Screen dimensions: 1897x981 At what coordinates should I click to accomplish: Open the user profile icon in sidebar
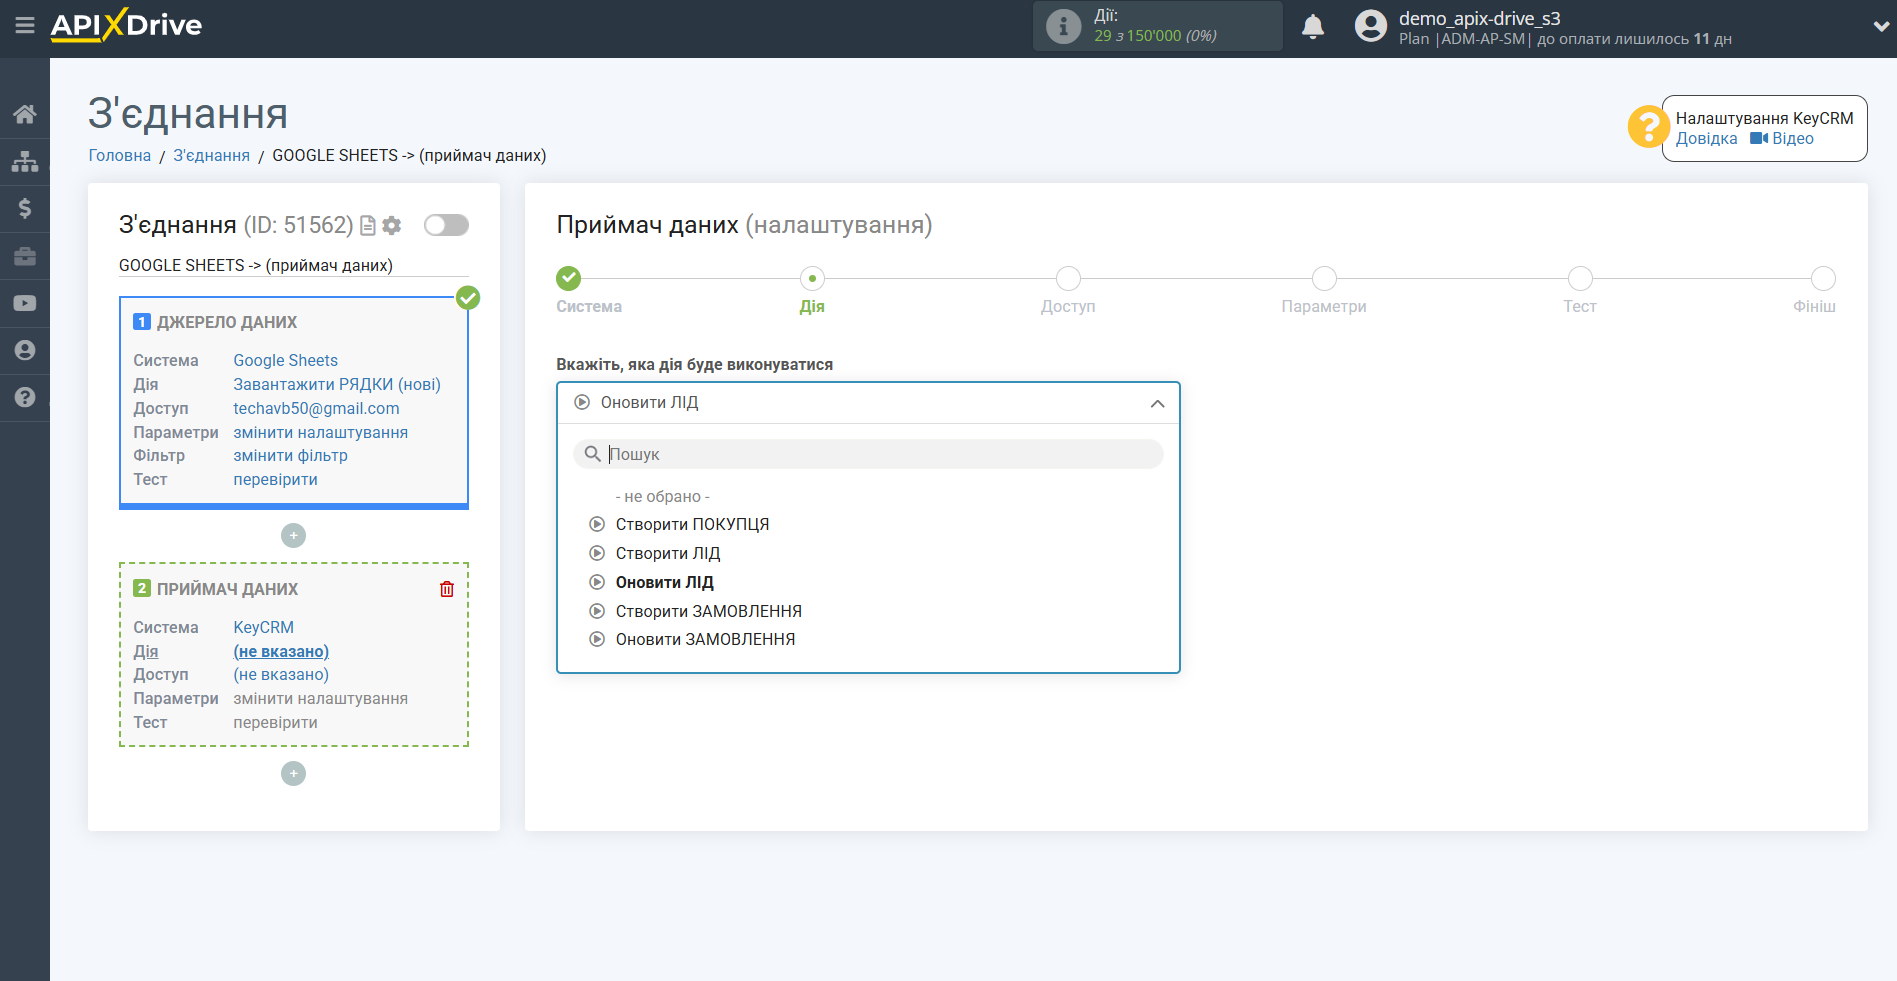(25, 350)
